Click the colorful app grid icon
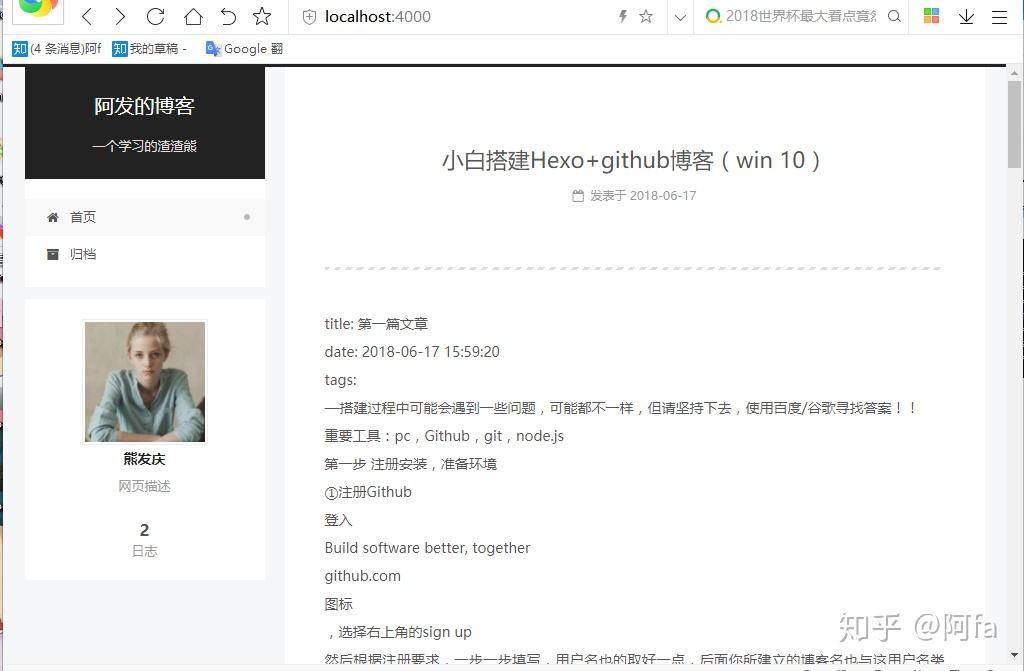Viewport: 1024px width, 671px height. coord(930,16)
